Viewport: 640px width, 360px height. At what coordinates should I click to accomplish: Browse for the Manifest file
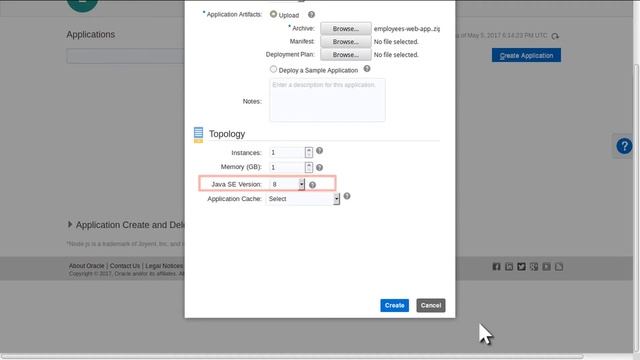pyautogui.click(x=346, y=42)
